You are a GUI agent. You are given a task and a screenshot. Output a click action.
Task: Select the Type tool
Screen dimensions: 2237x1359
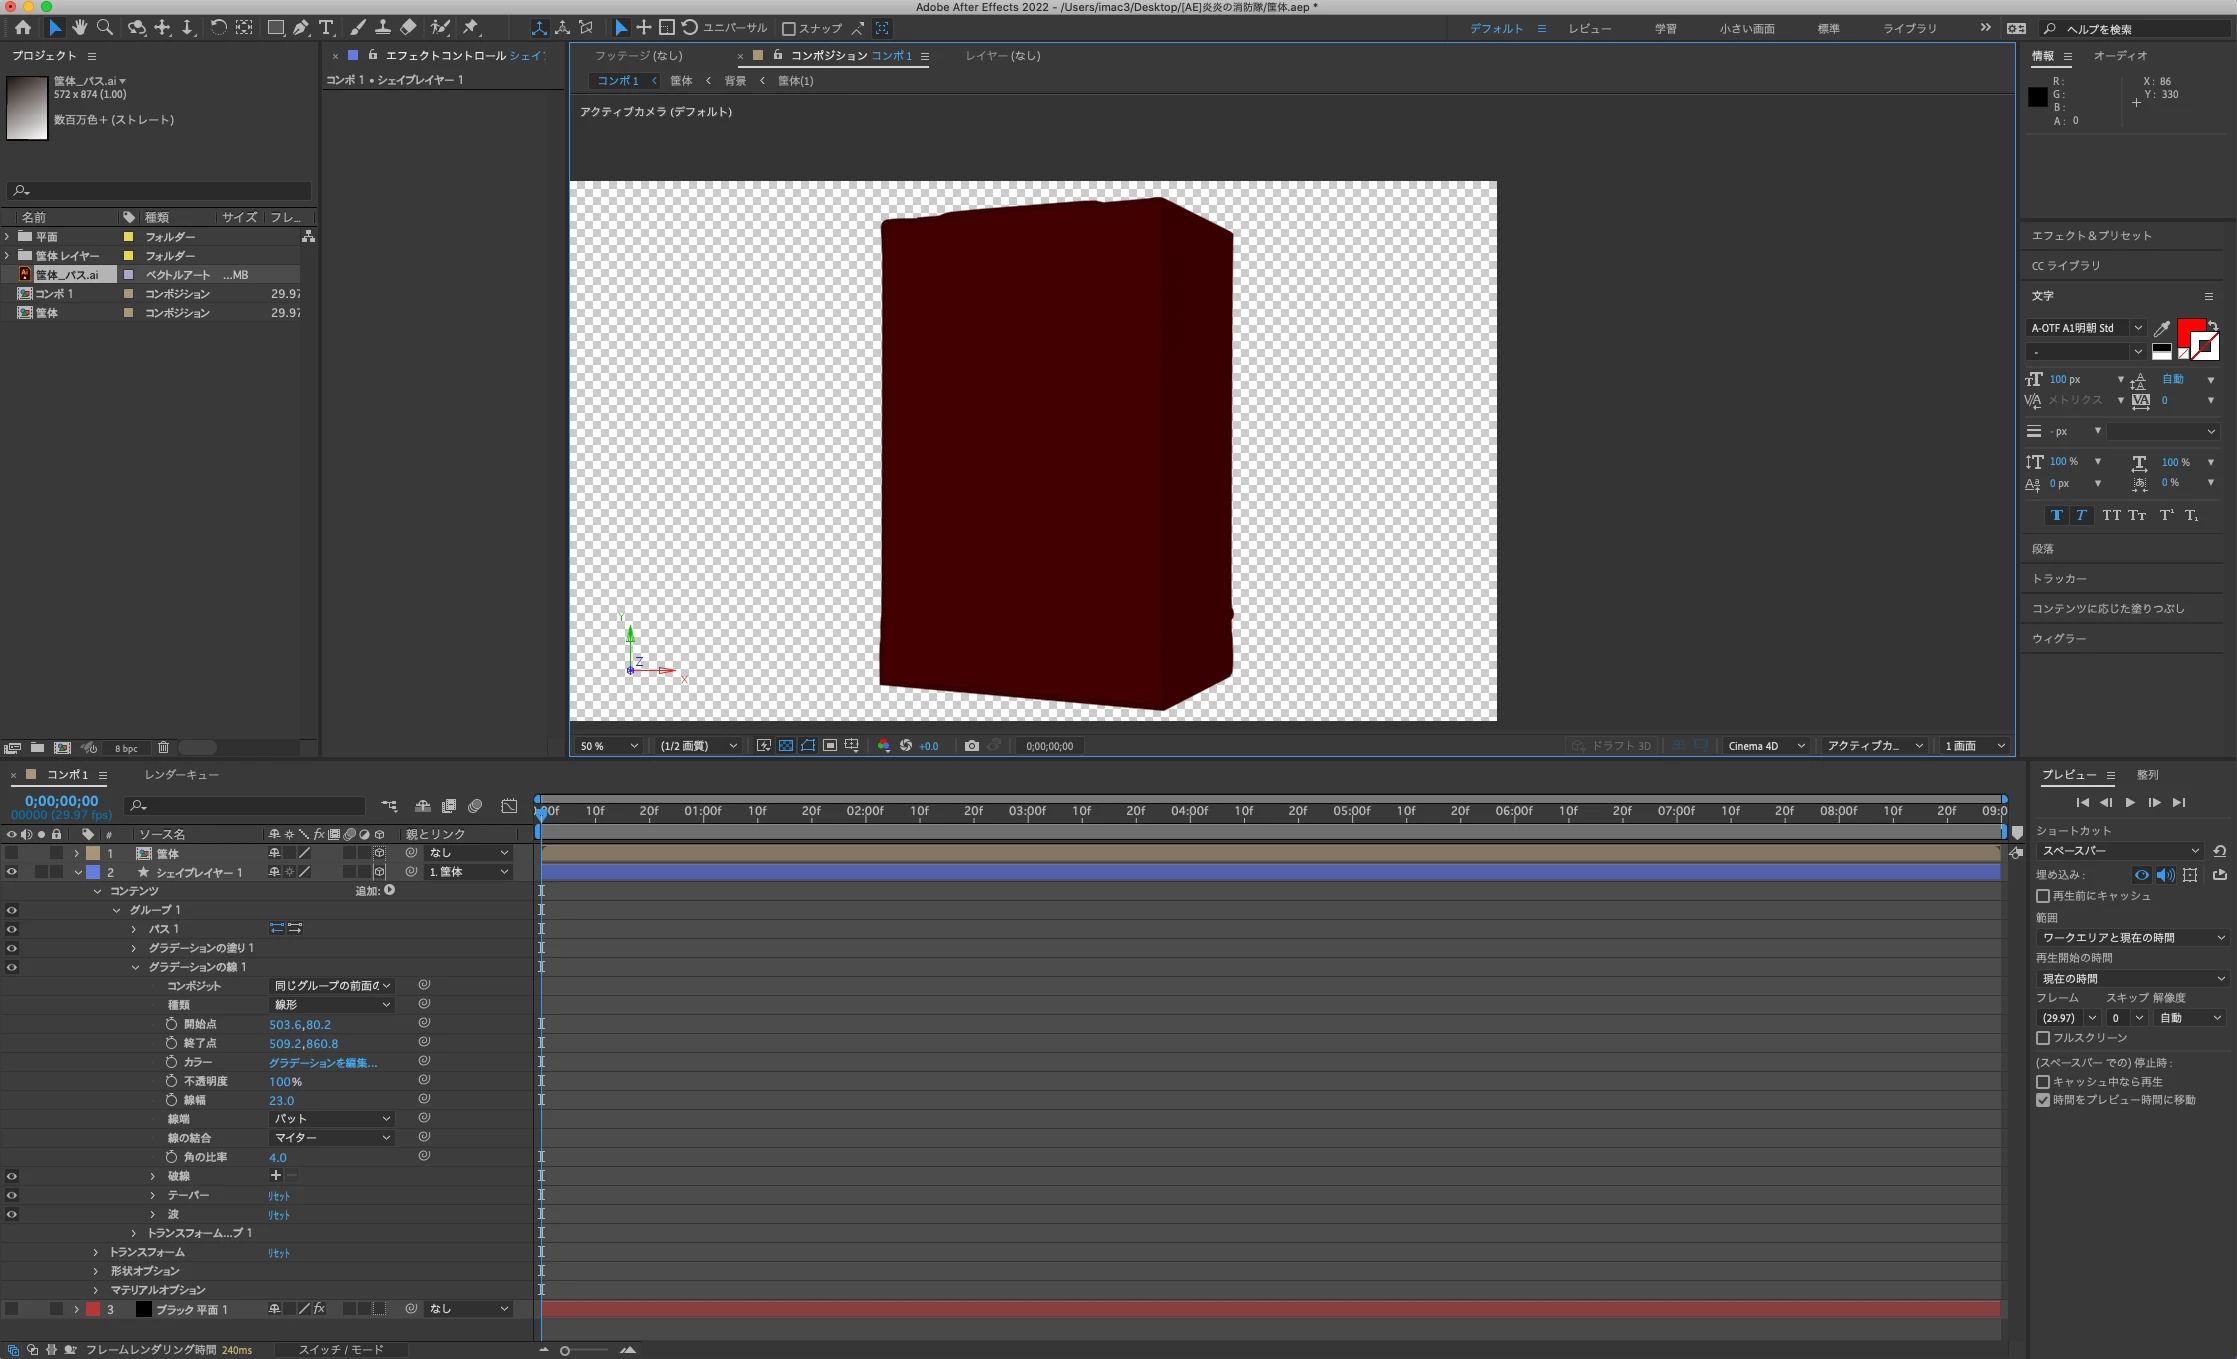[326, 28]
